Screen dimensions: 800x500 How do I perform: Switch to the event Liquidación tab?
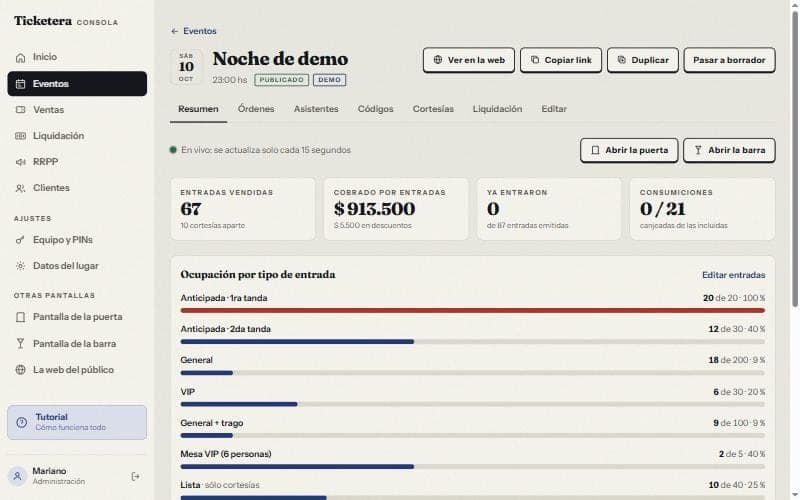click(x=497, y=109)
